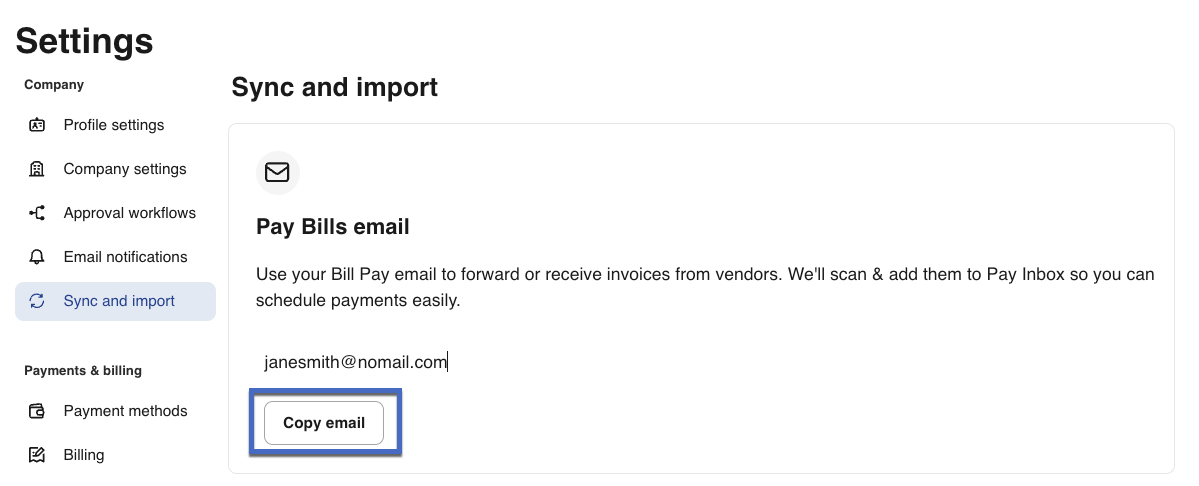Viewport: 1199px width, 486px height.
Task: Open the Billing sidebar label
Action: coord(84,455)
